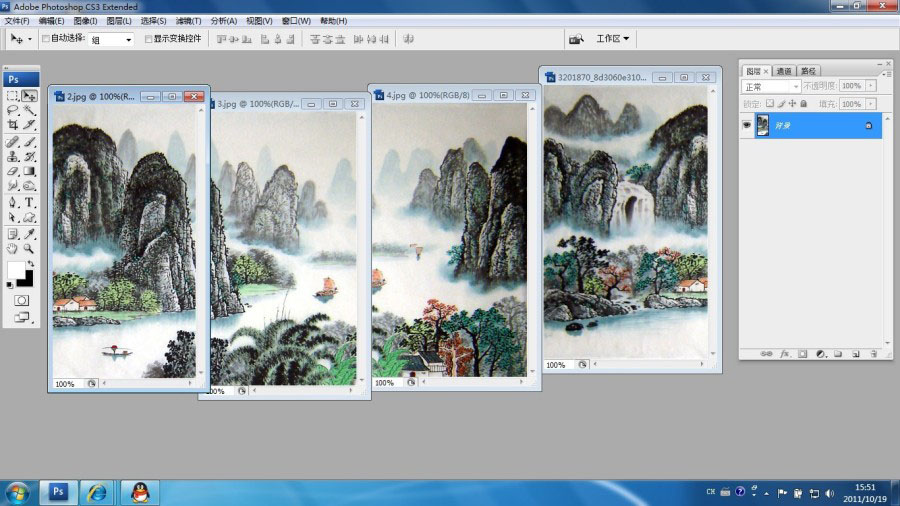Screen dimensions: 900x506
Task: Select the Clone Stamp tool
Action: tap(13, 156)
